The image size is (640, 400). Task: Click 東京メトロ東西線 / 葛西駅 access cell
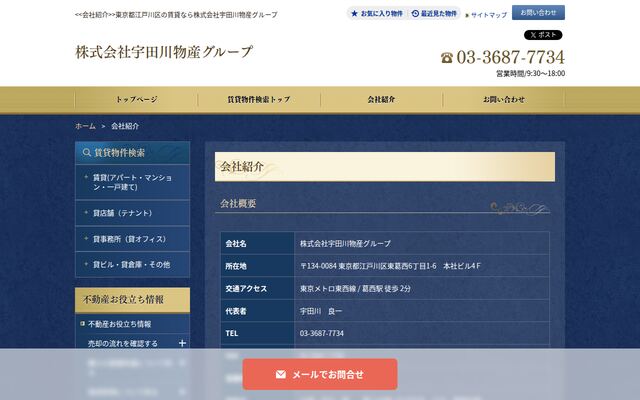coord(422,288)
